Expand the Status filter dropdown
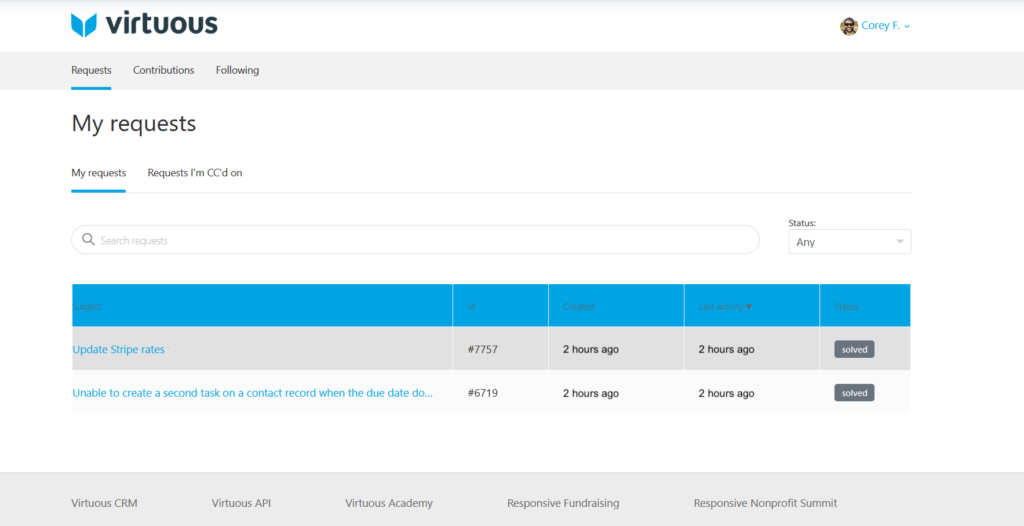This screenshot has width=1024, height=526. (x=849, y=242)
